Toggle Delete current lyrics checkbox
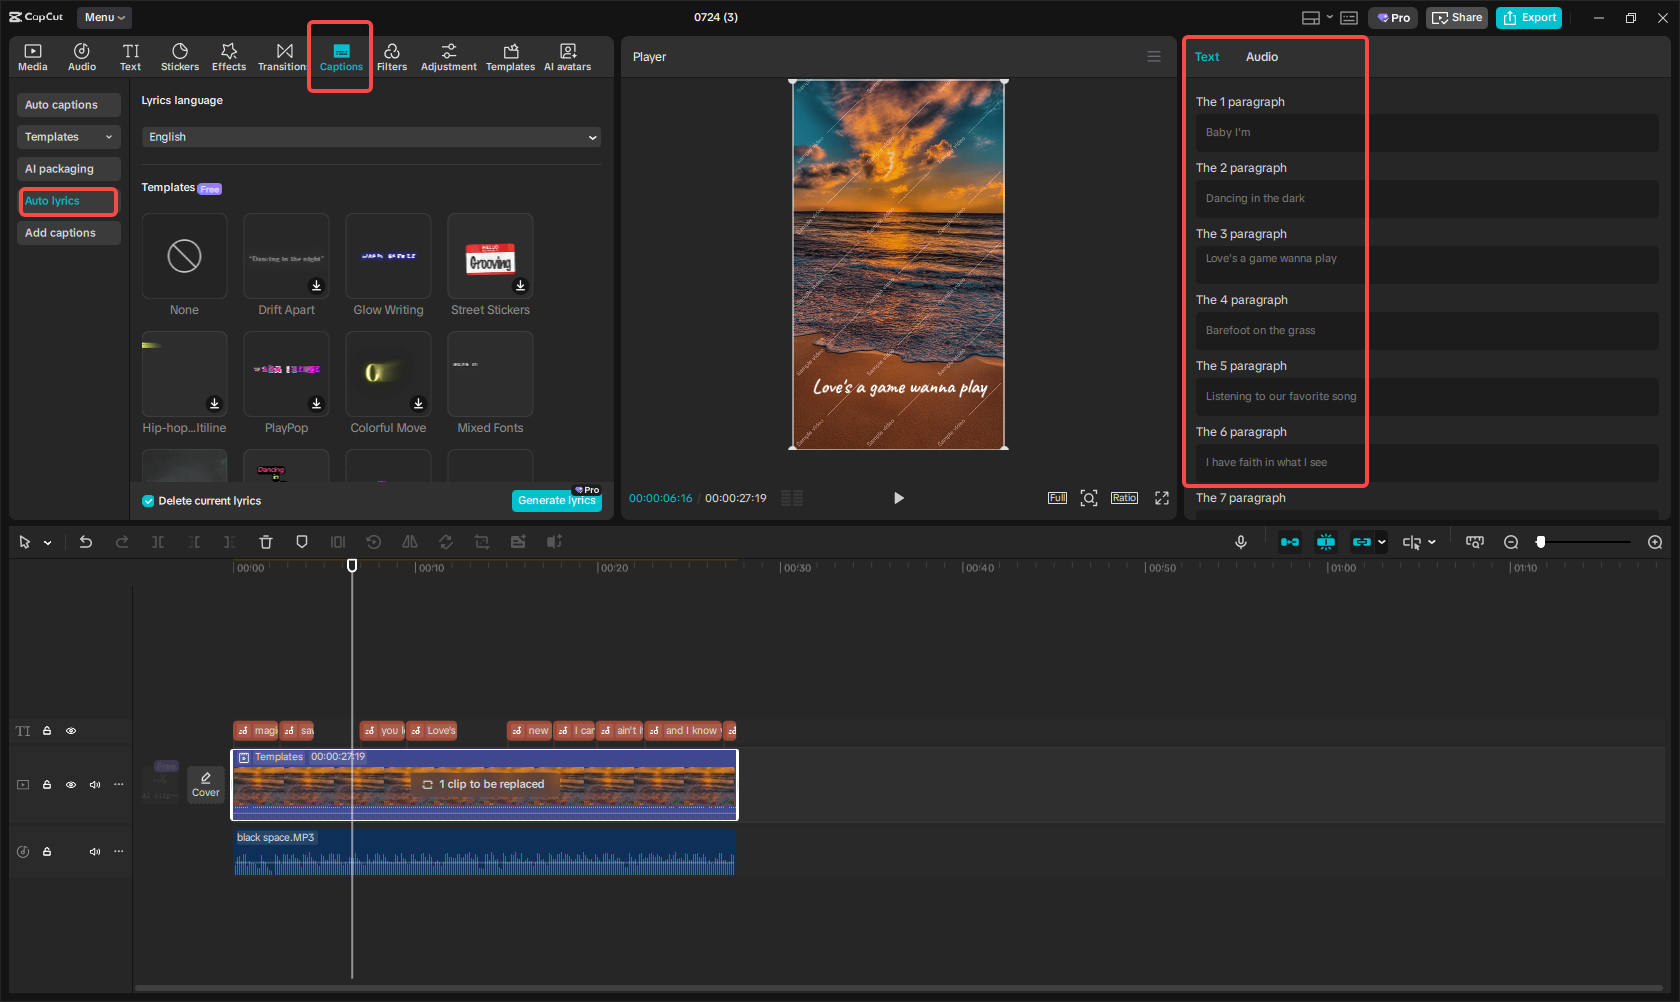Viewport: 1680px width, 1002px height. pos(146,500)
